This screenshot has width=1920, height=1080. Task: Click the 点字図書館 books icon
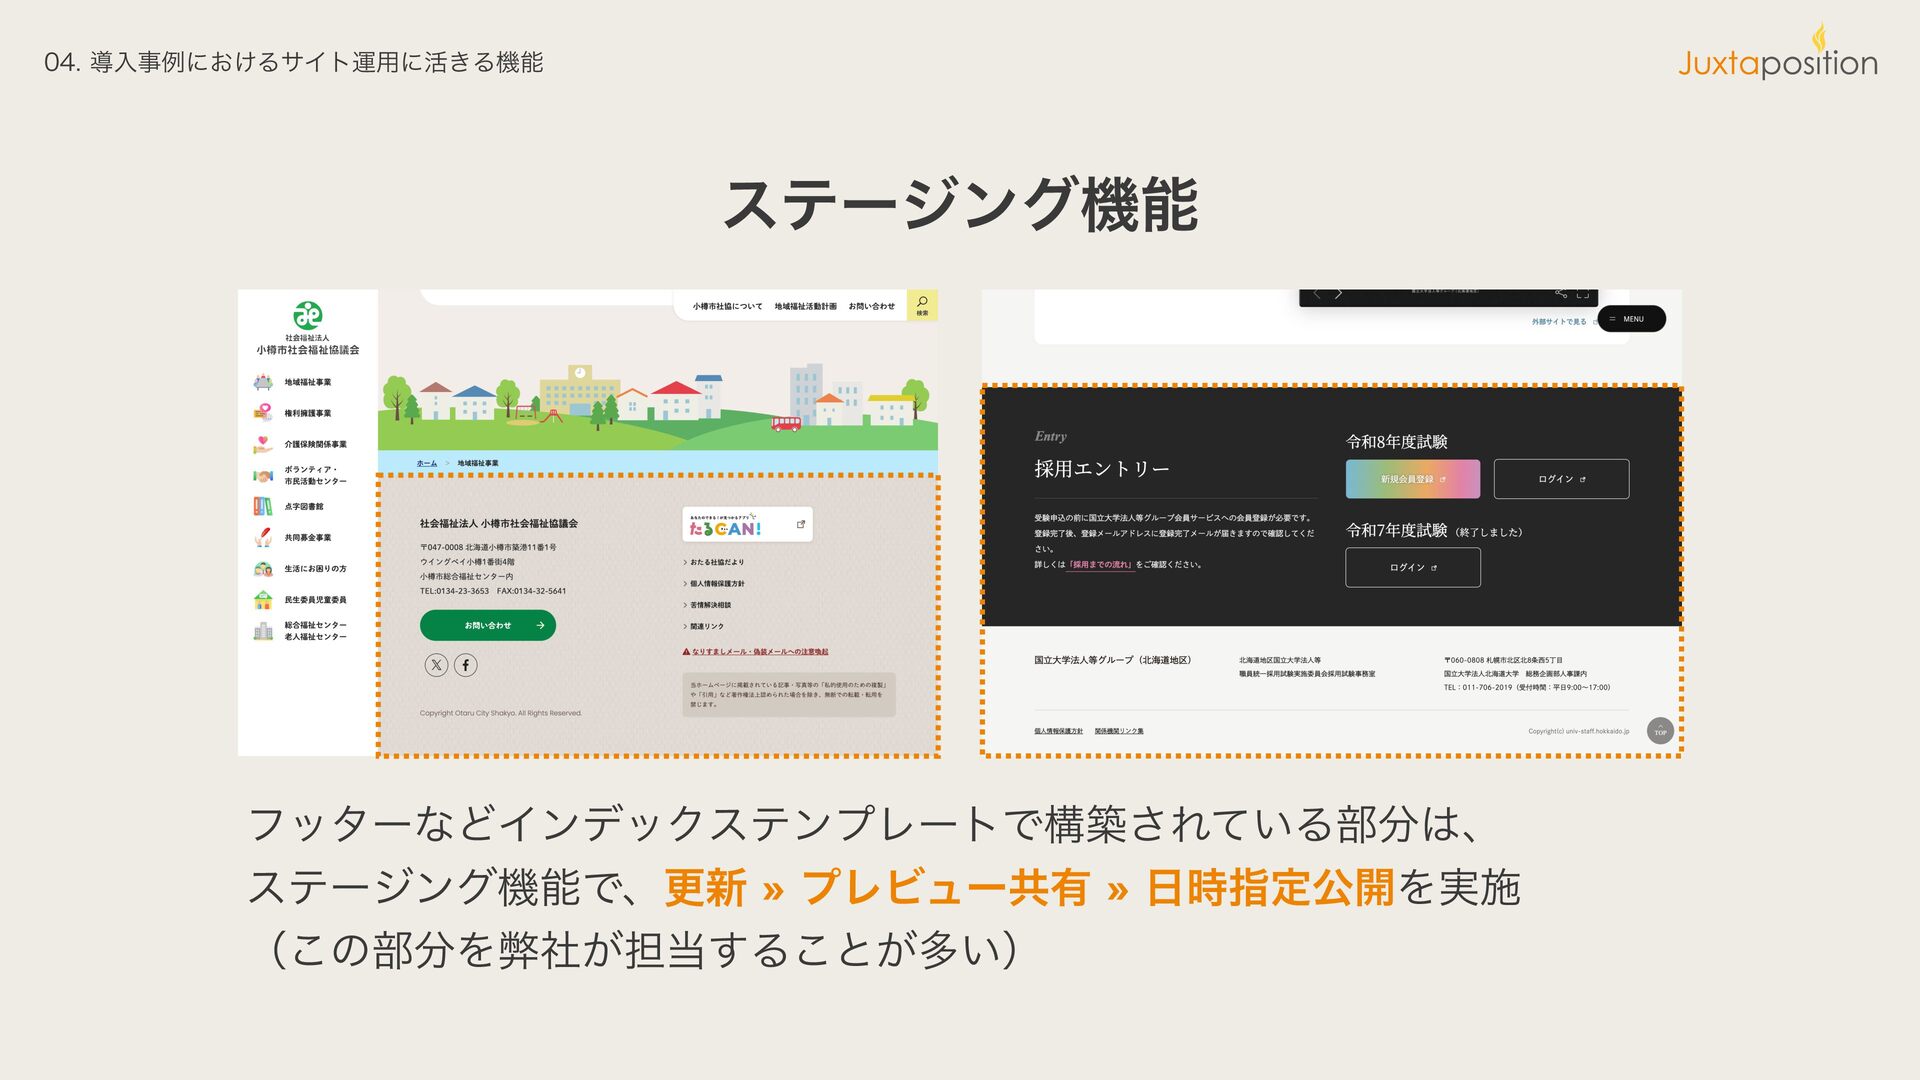(x=263, y=507)
